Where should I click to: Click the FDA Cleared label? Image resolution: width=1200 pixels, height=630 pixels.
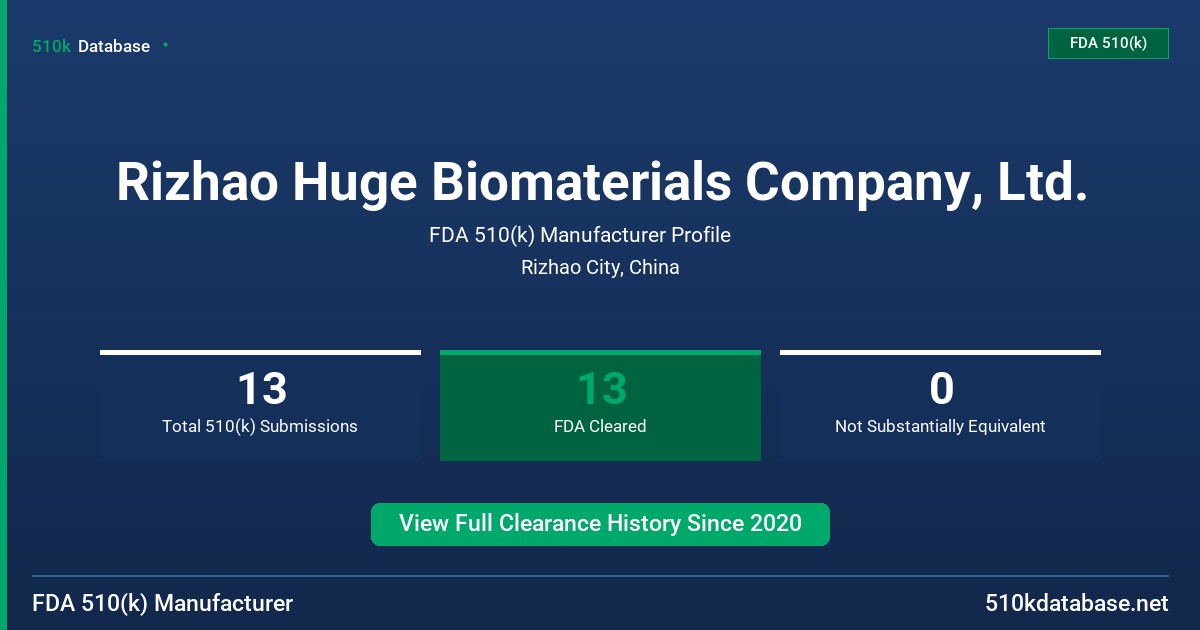pos(600,426)
